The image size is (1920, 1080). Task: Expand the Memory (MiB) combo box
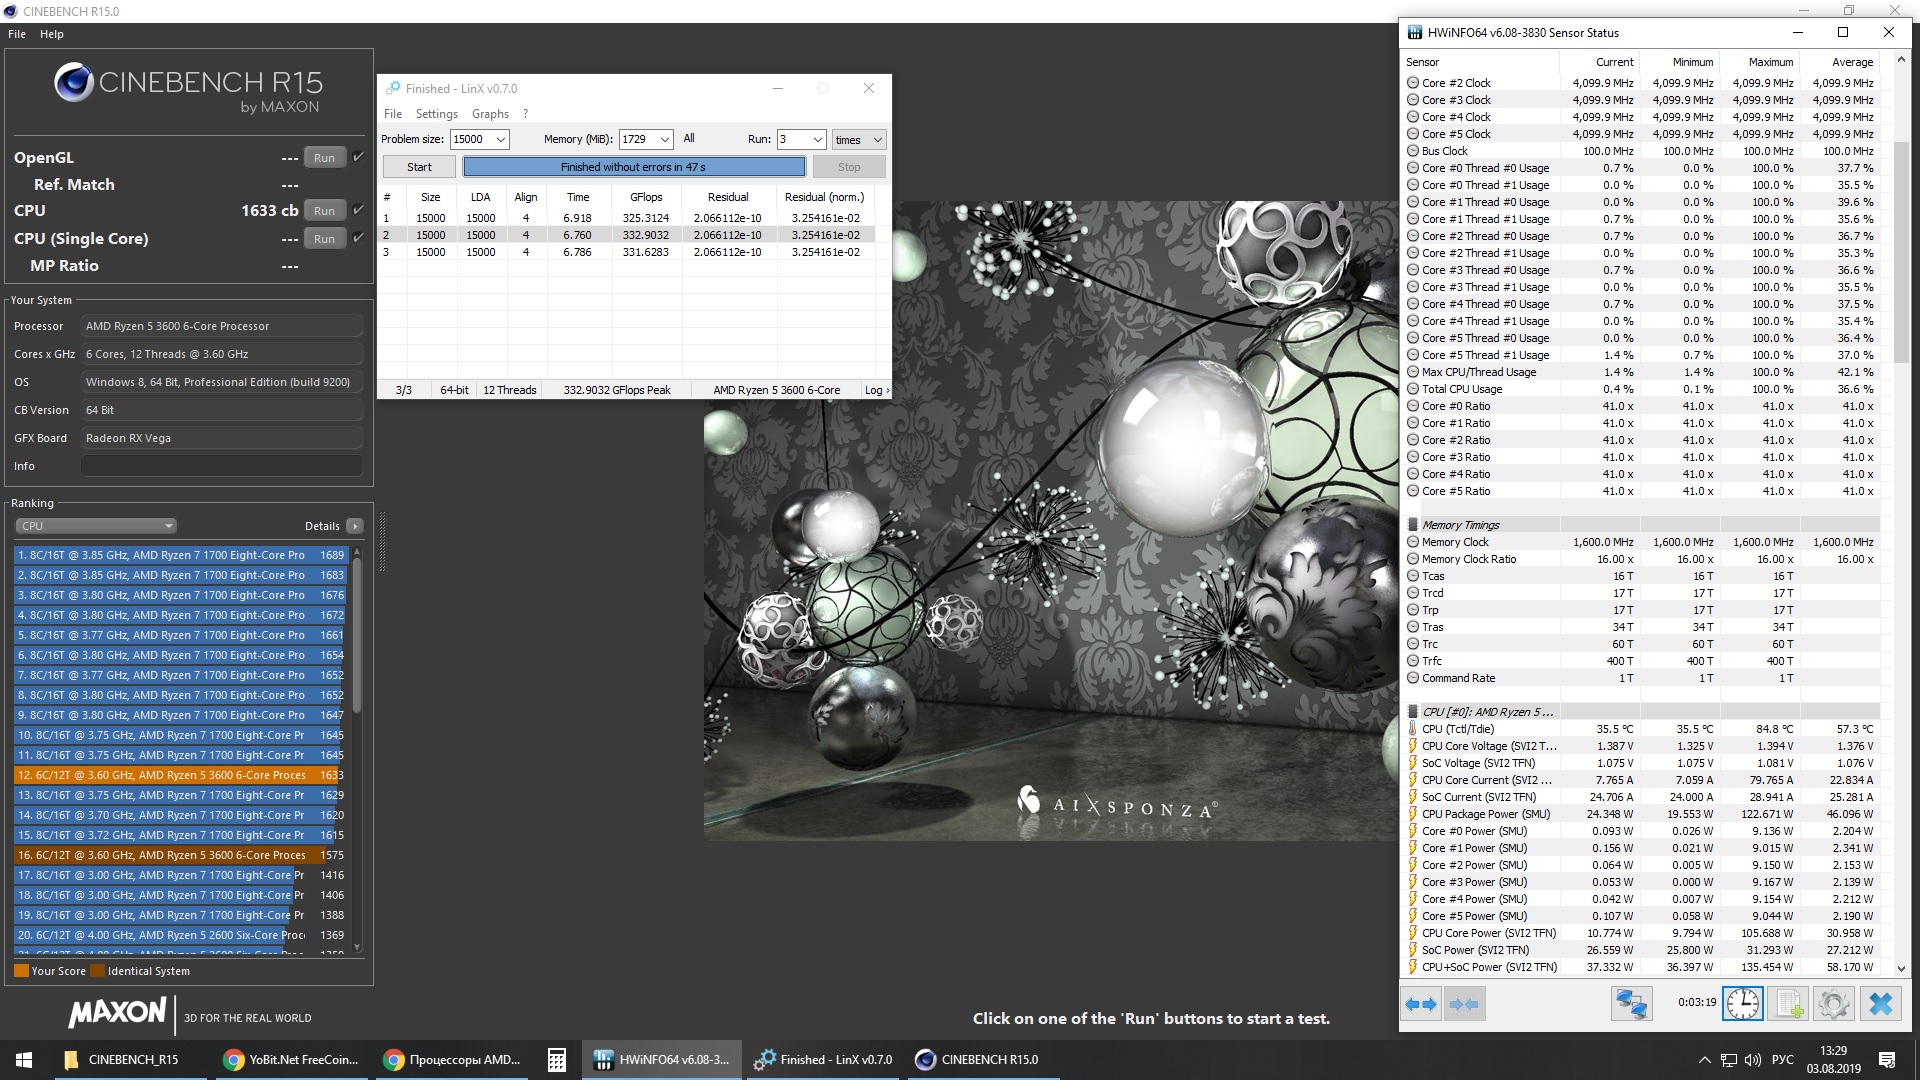click(x=664, y=140)
